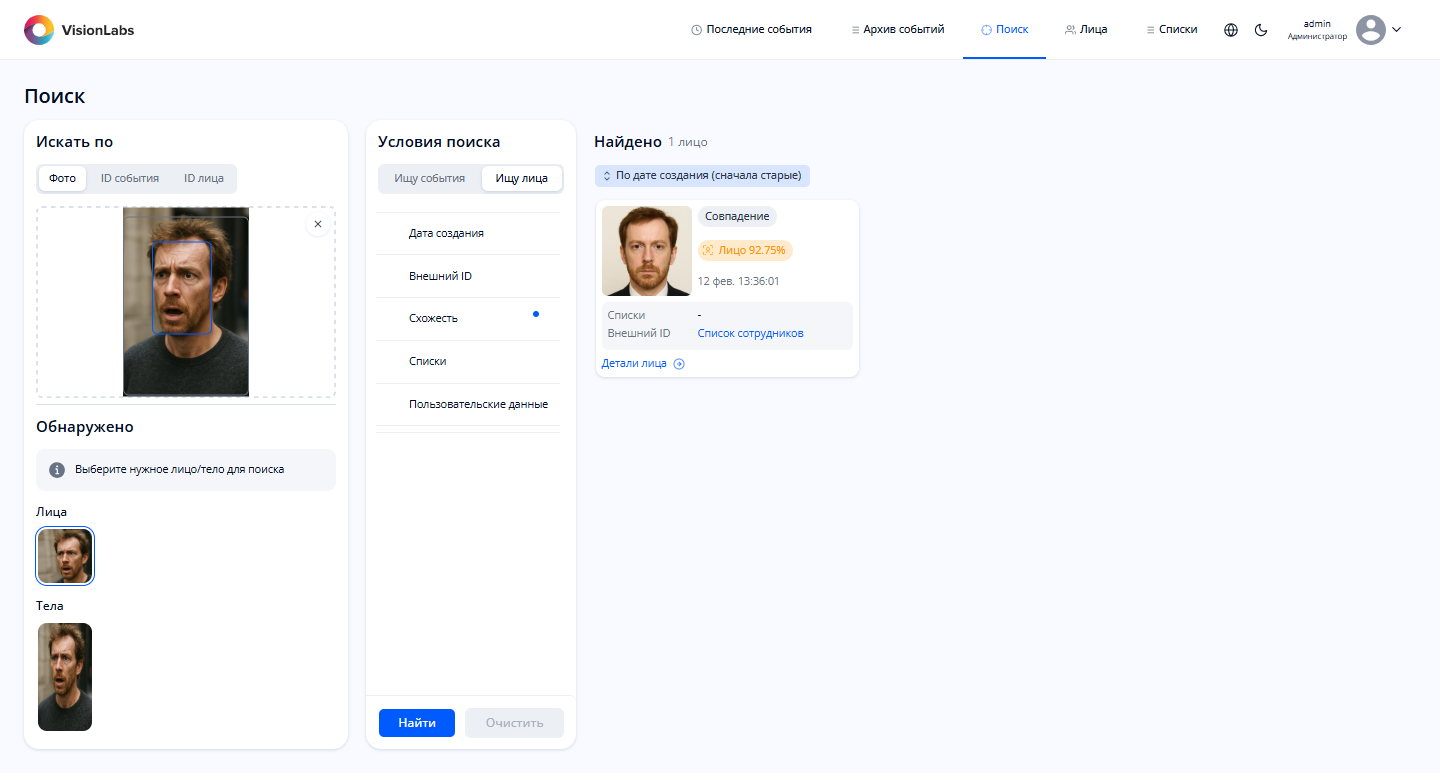Switch search source to ID события

point(130,178)
